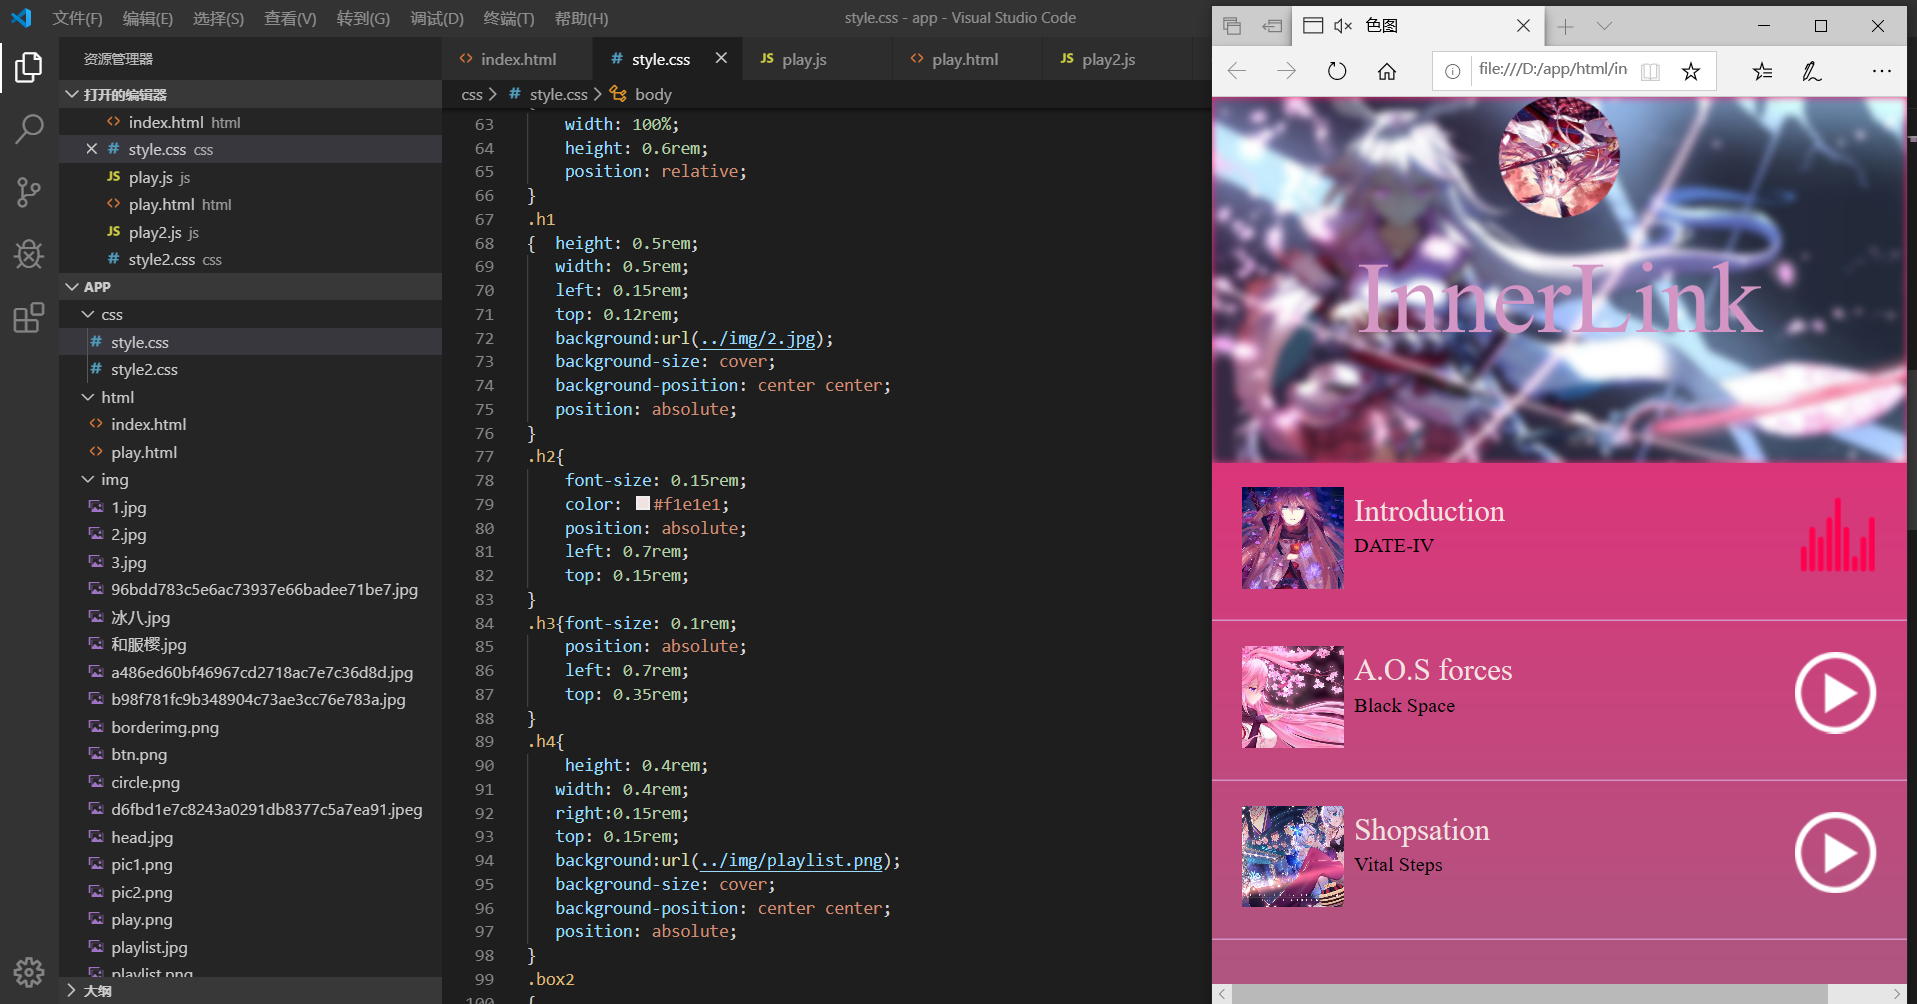
Task: Click the Shopsation album thumbnail
Action: pos(1292,856)
